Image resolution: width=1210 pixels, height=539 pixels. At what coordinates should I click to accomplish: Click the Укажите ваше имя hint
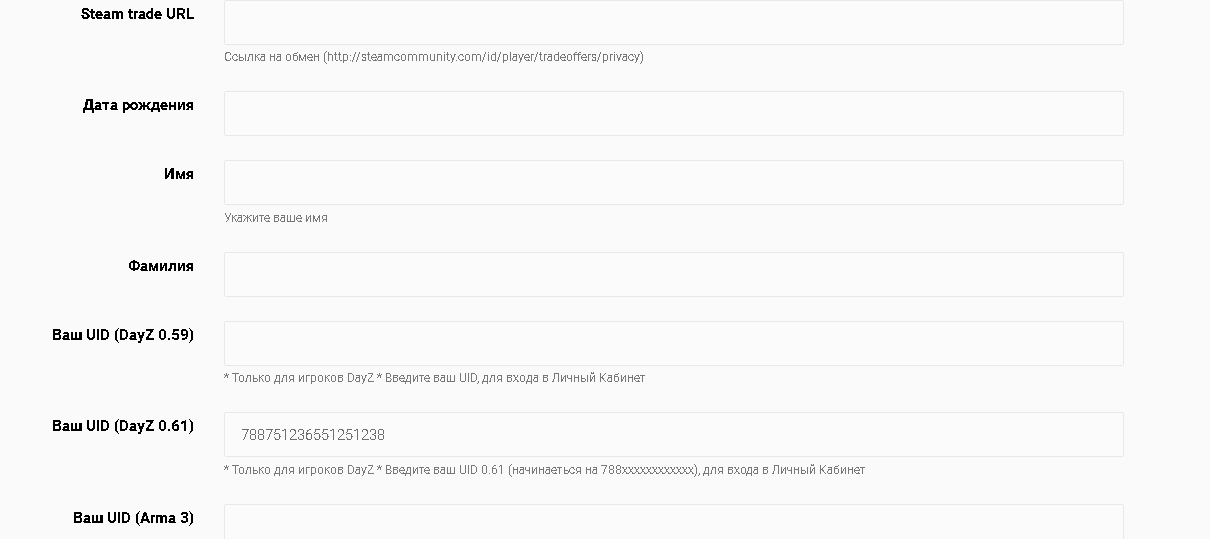tap(276, 218)
